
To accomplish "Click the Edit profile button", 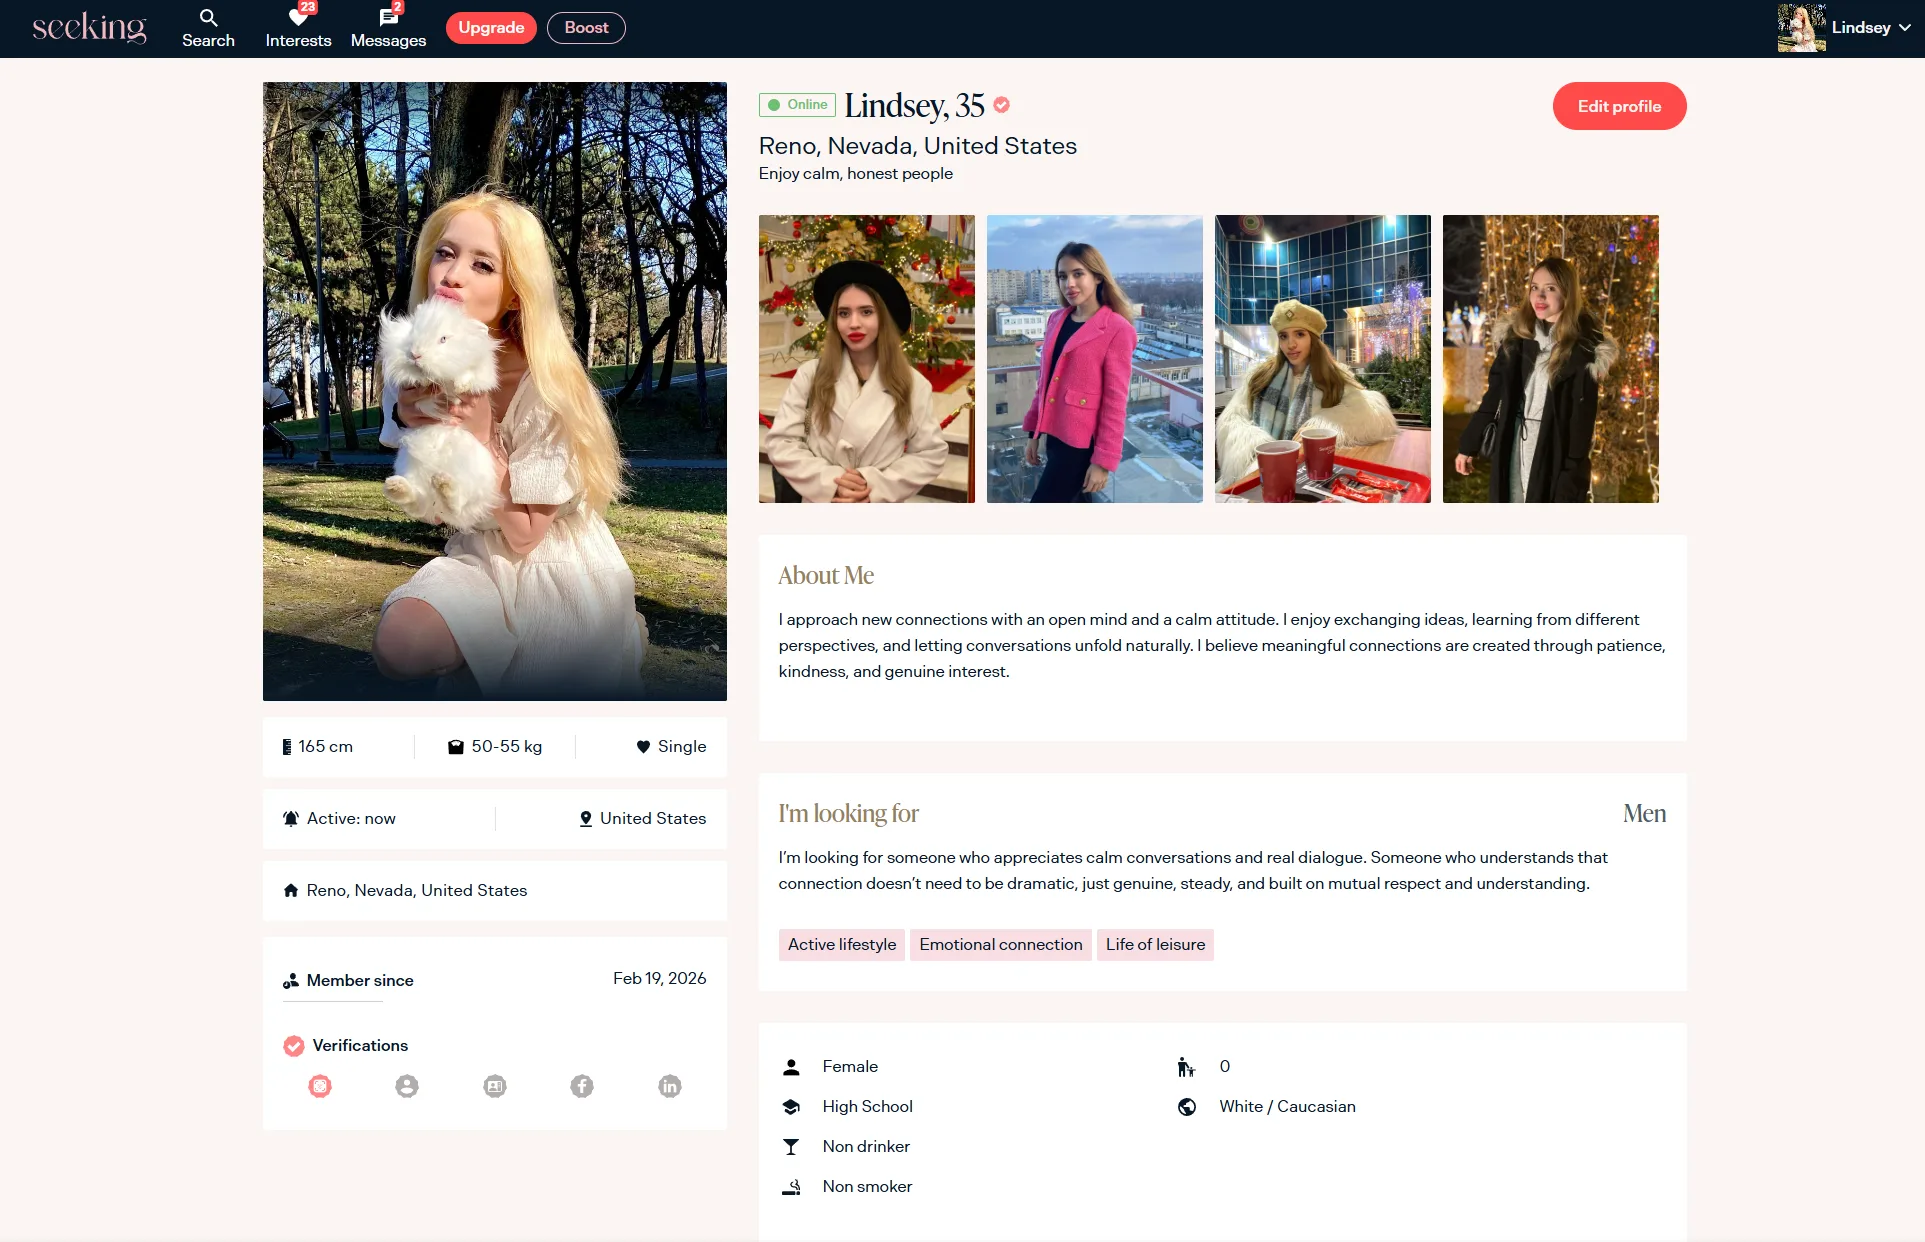I will click(1619, 106).
